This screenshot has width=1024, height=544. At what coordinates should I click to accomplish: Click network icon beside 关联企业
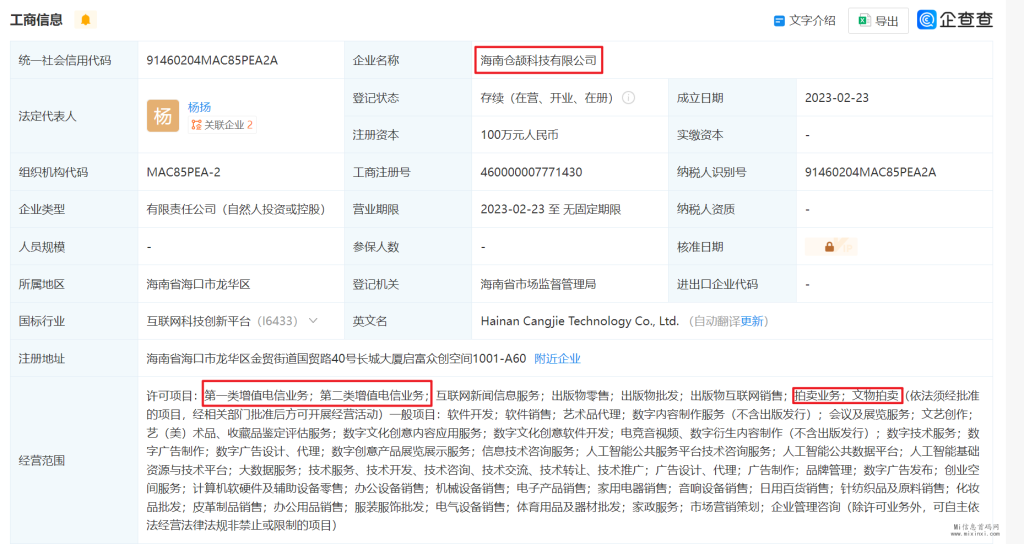click(196, 125)
